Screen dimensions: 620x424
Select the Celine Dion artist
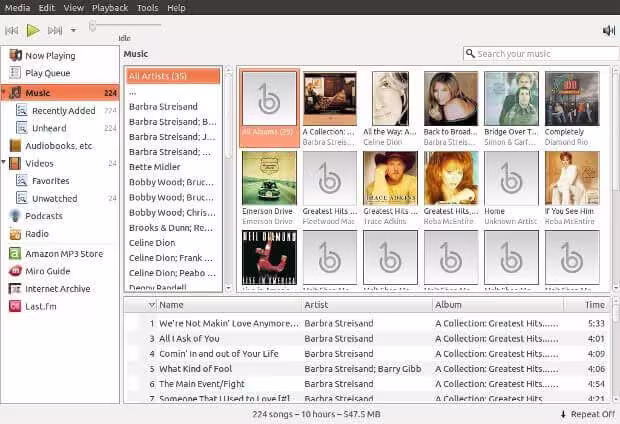[x=152, y=243]
